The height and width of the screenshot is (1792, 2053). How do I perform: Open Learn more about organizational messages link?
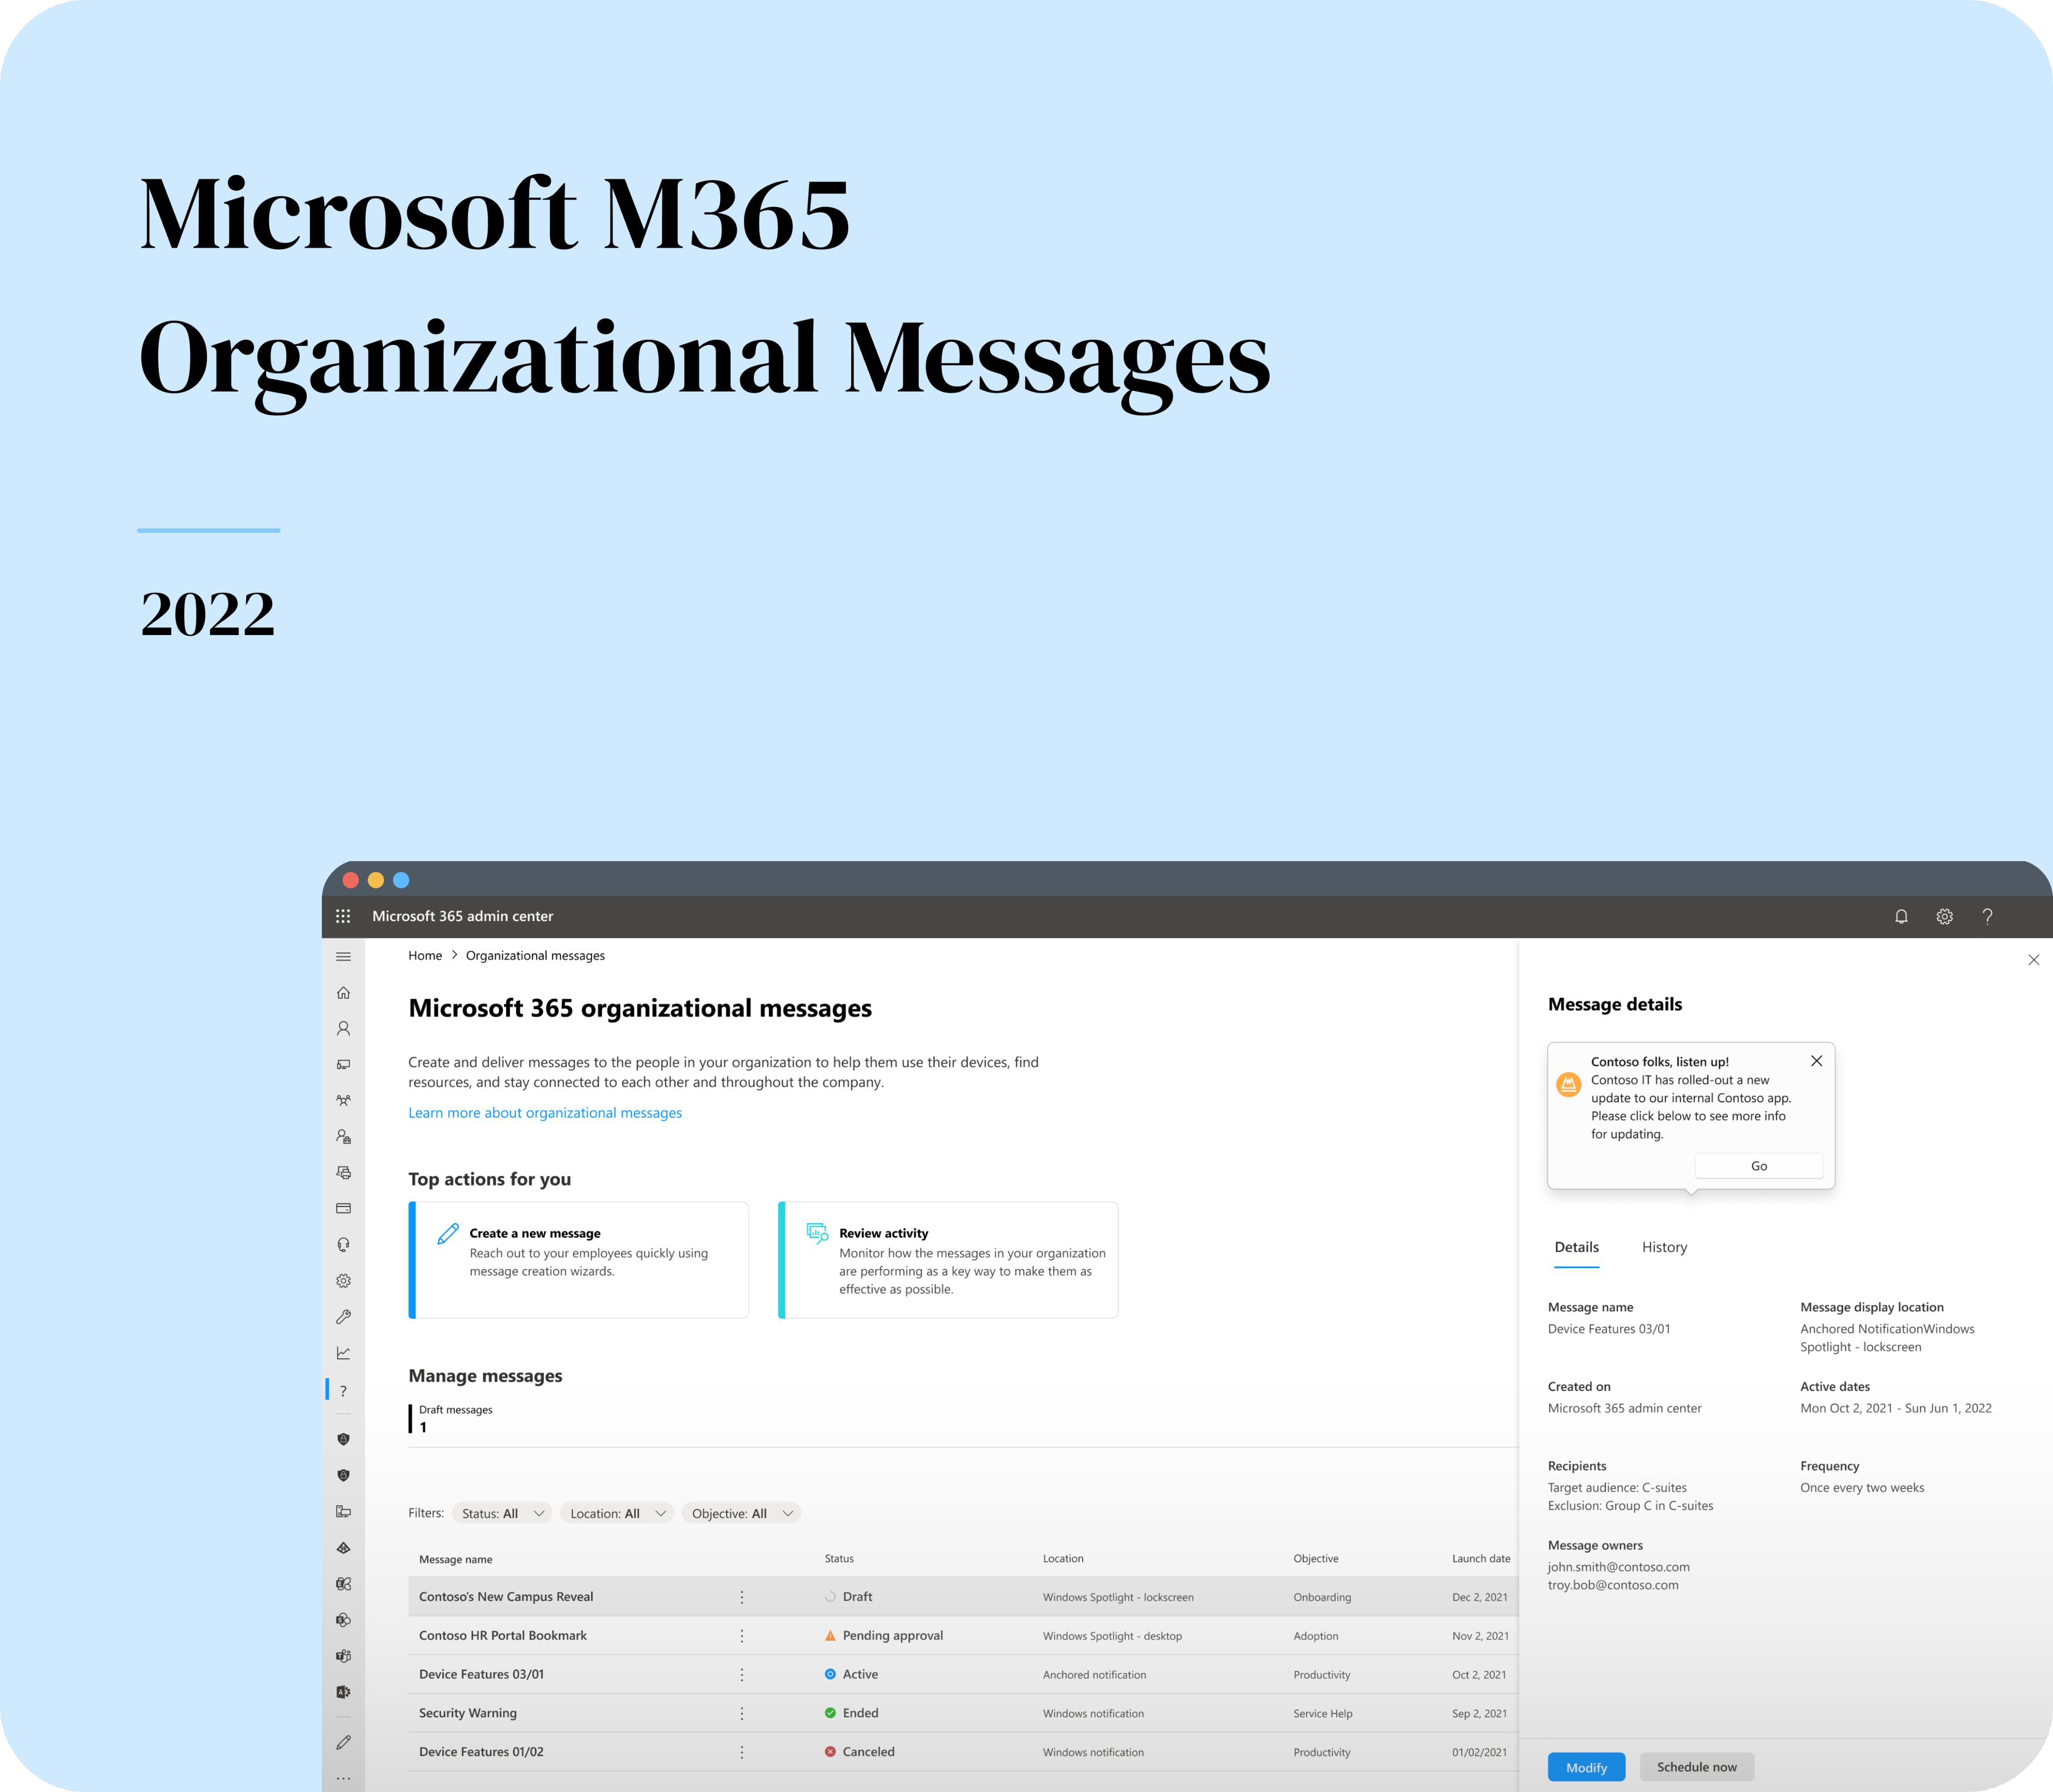[545, 1112]
